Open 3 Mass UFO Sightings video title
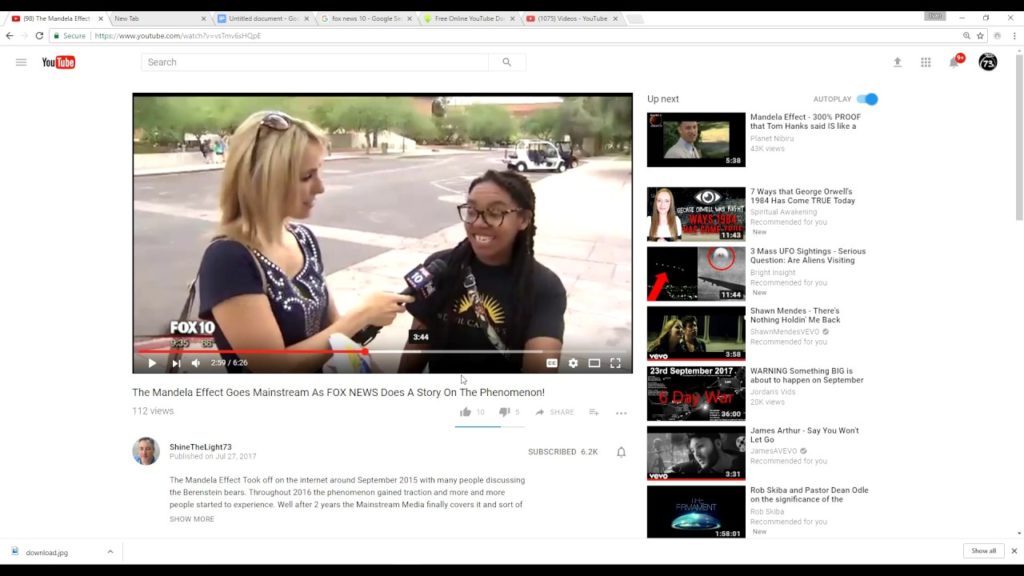This screenshot has width=1024, height=576. coord(808,255)
